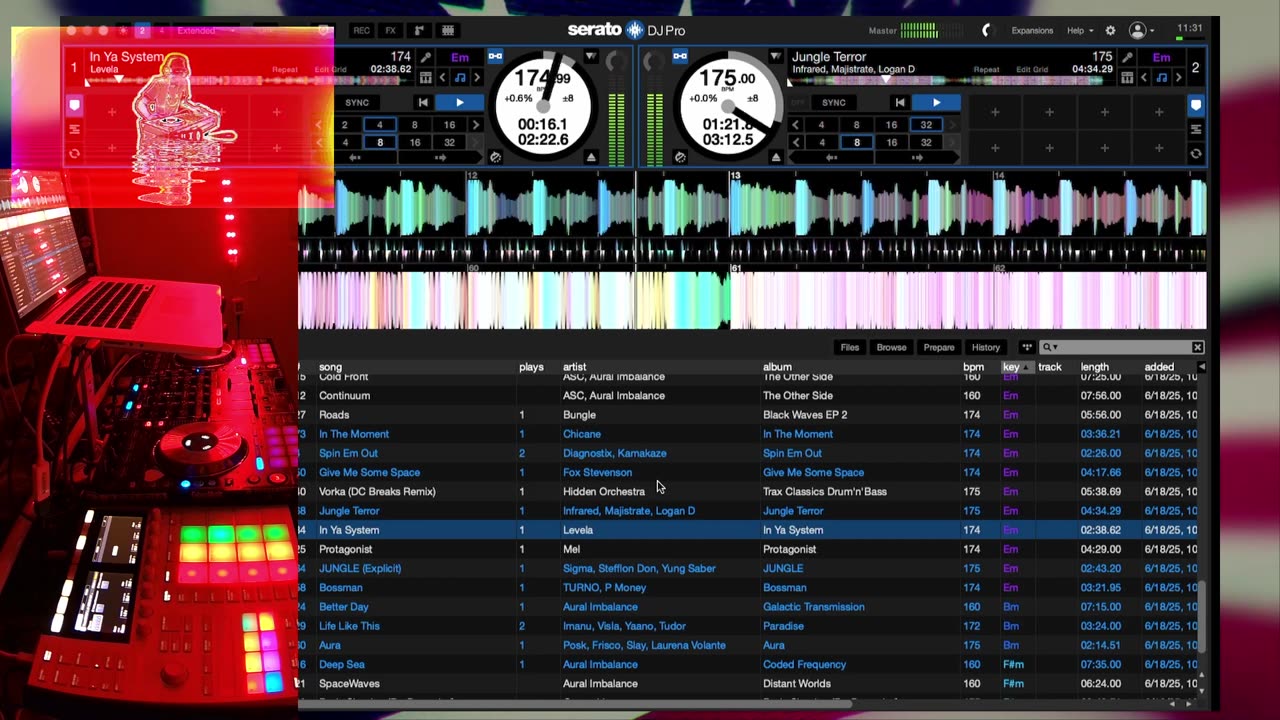Set the first empty cue point slot on deck 2

pos(995,112)
